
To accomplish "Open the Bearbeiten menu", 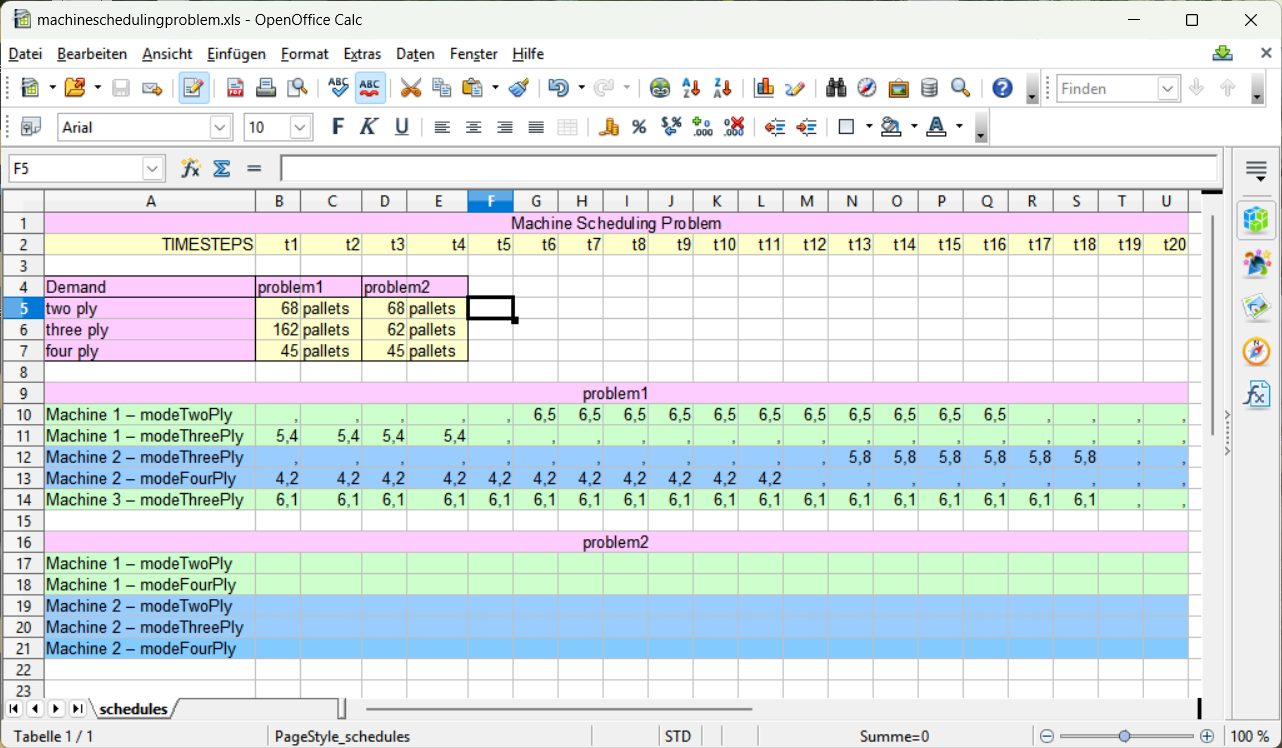I will 92,54.
